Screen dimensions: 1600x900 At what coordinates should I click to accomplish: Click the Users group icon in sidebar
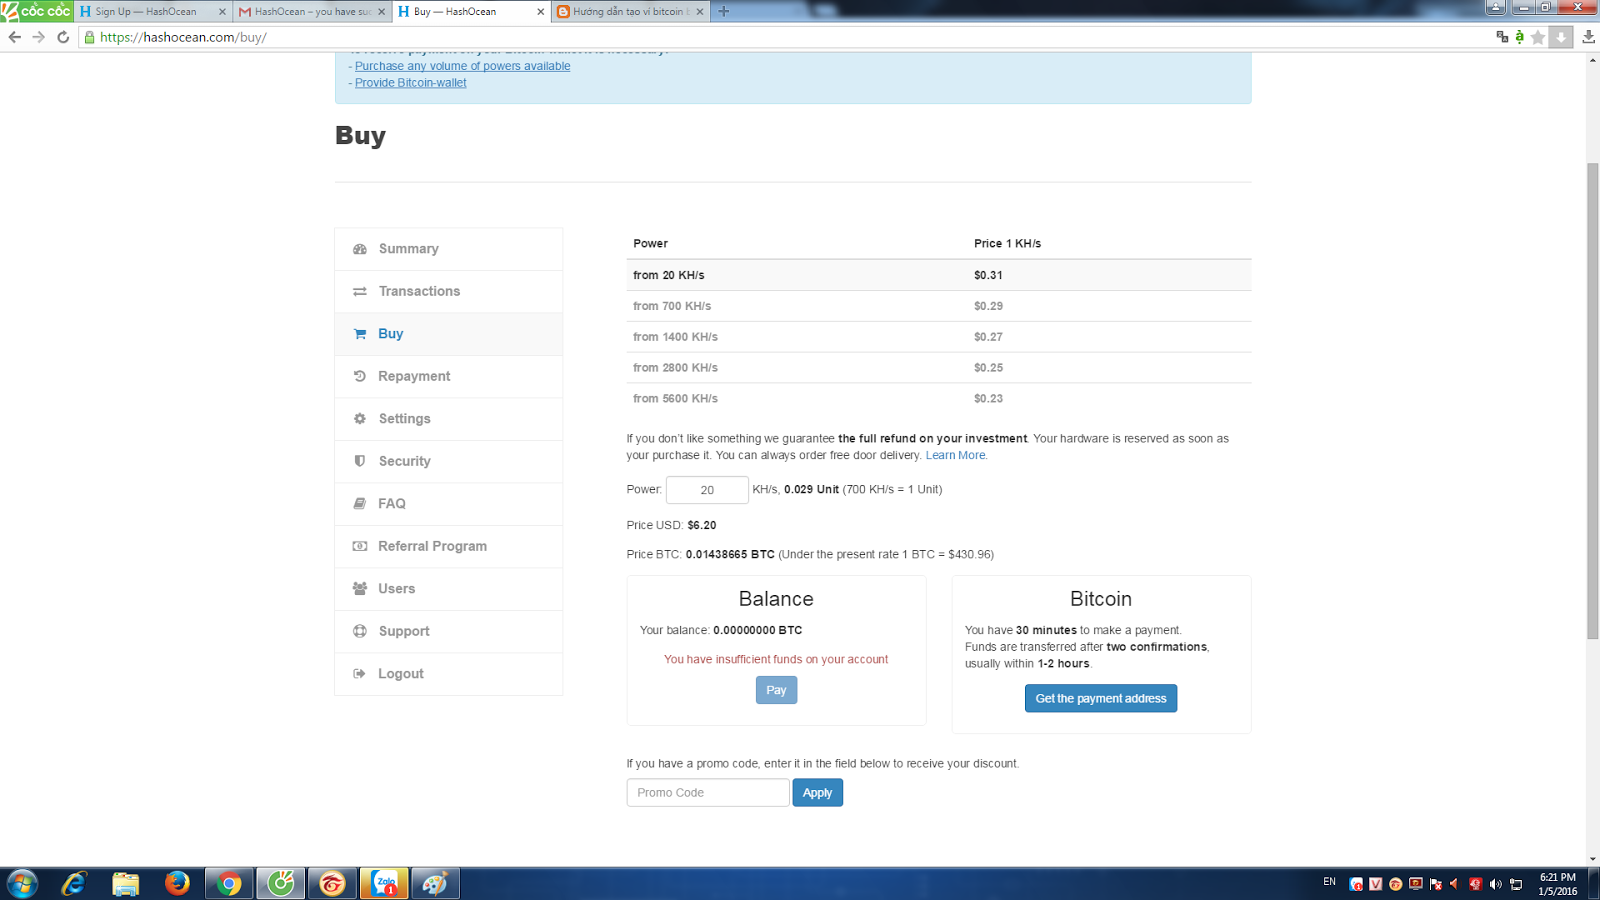click(x=360, y=589)
